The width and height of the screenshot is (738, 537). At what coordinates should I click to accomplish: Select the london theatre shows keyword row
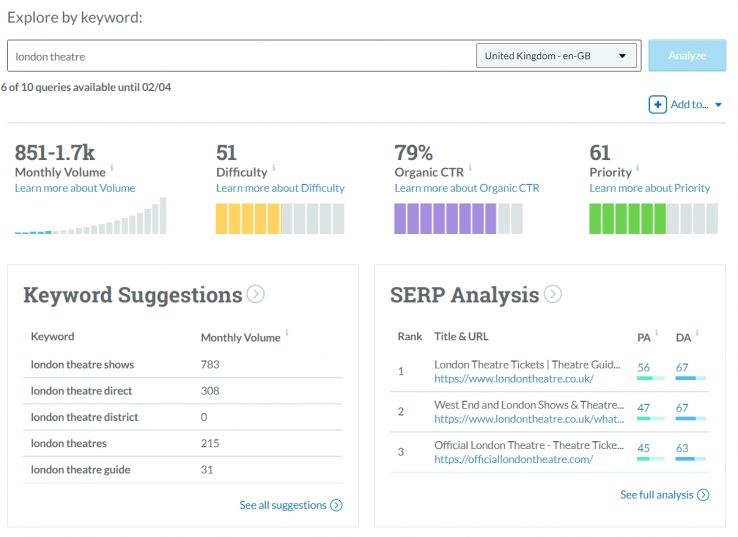[82, 365]
